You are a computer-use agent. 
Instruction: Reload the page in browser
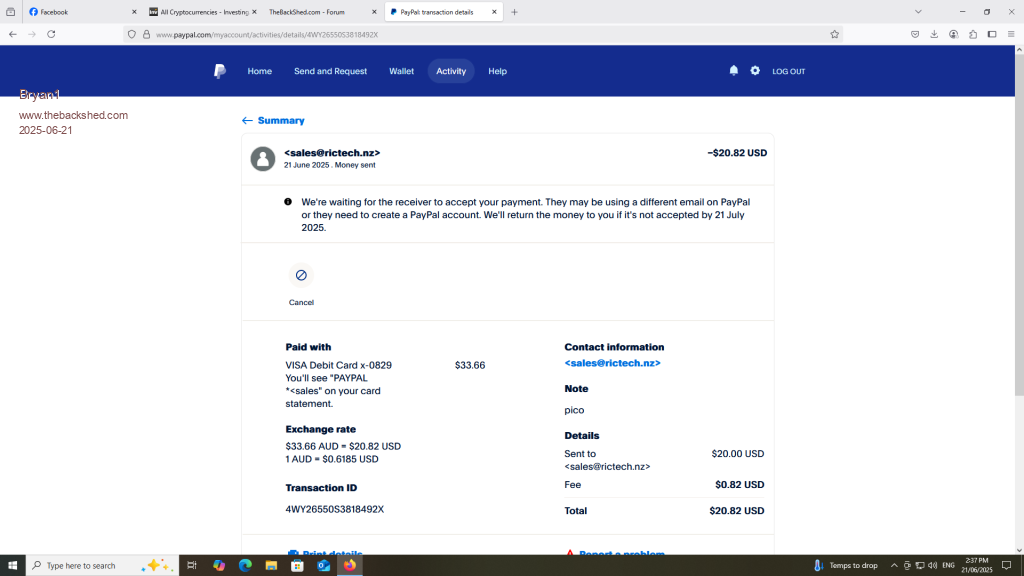(51, 34)
